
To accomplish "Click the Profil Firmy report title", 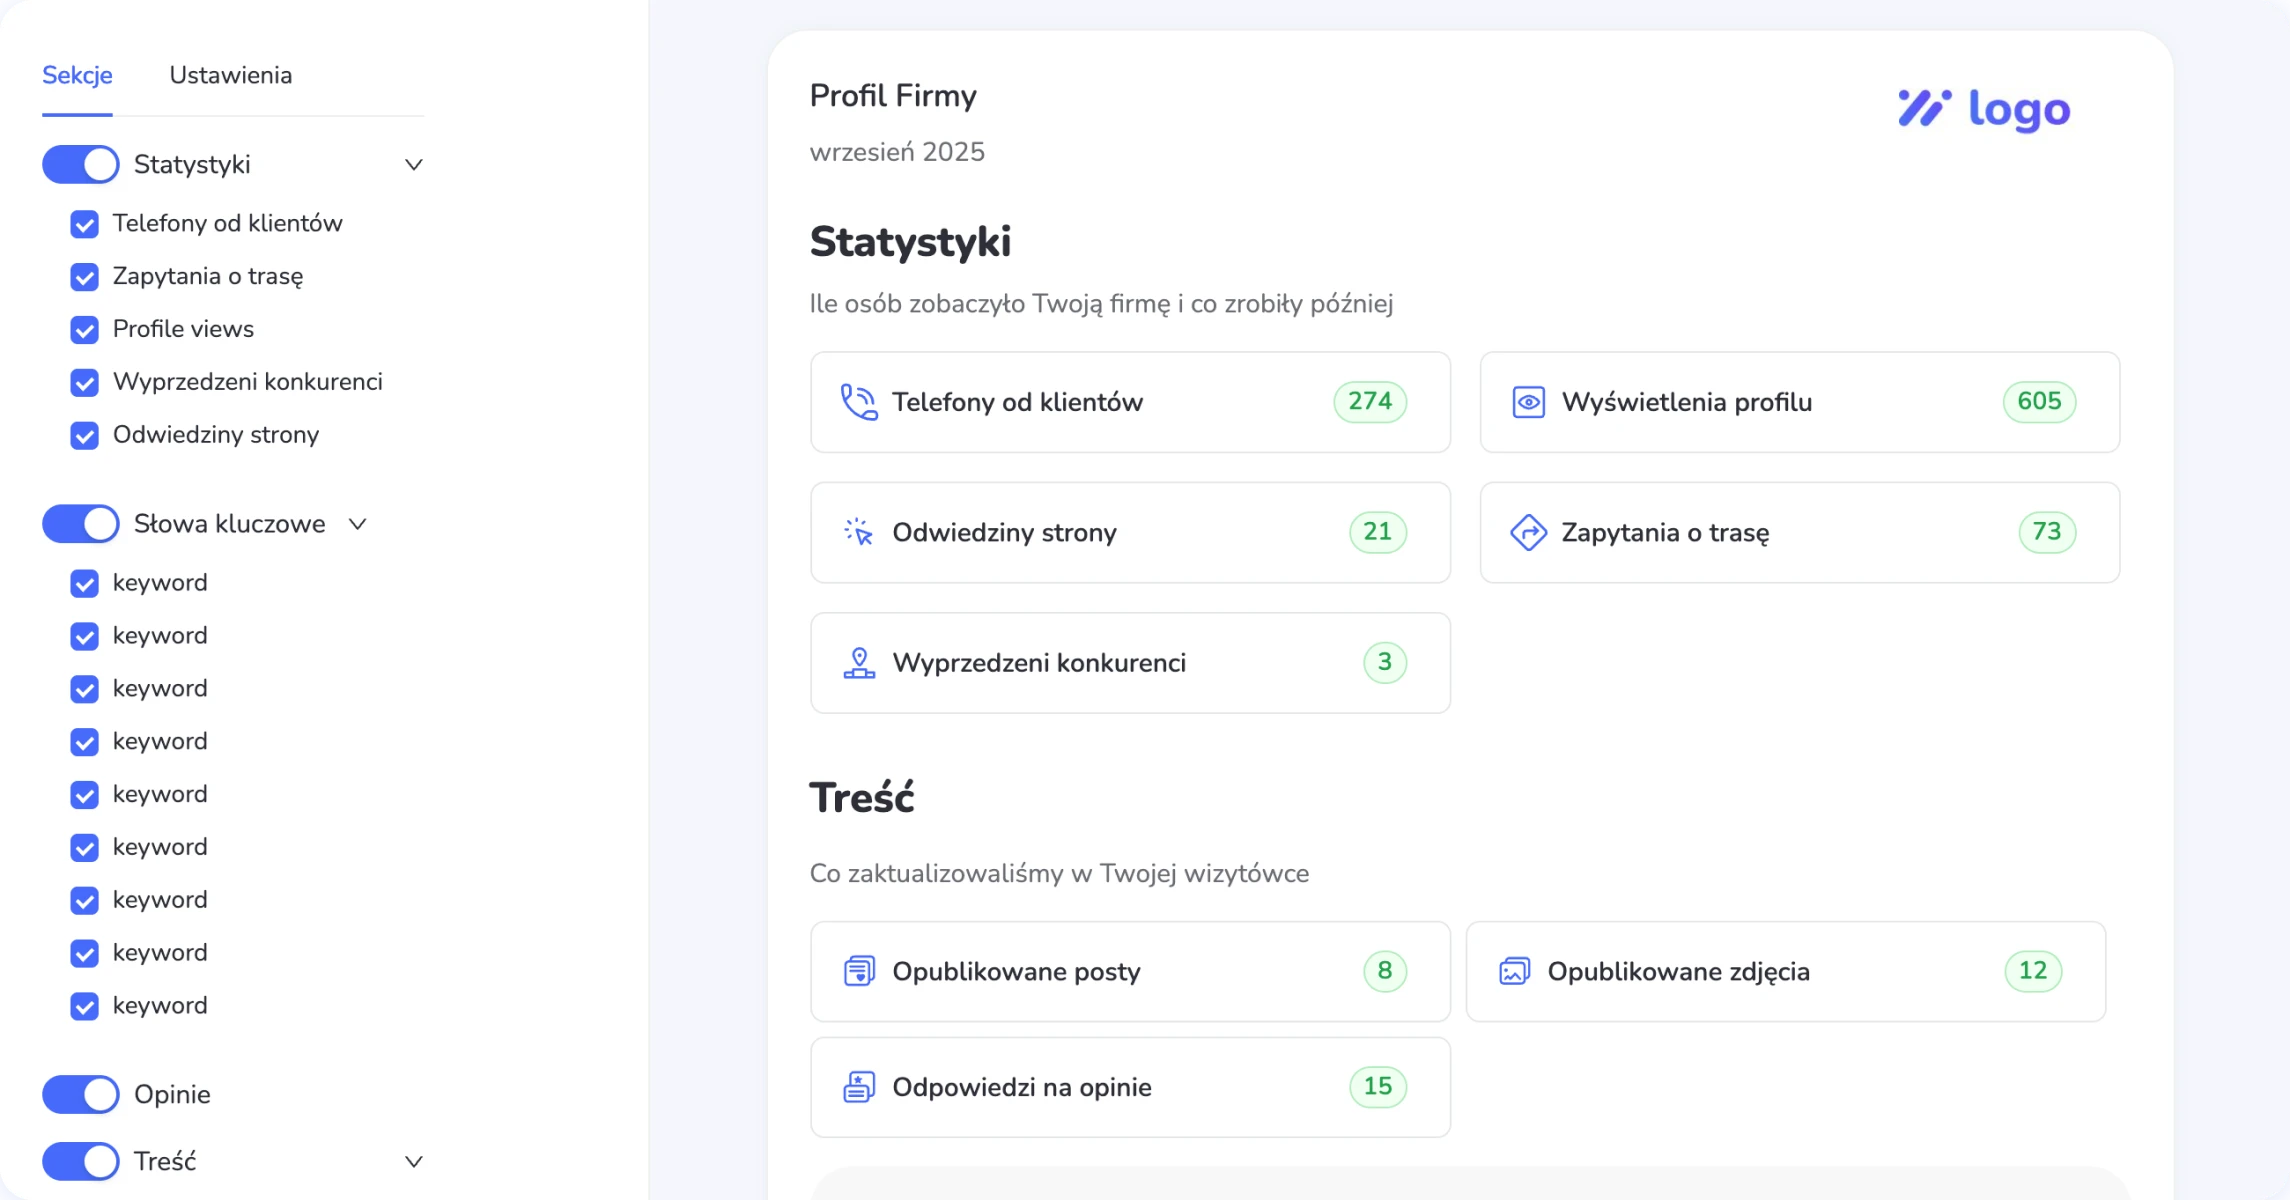I will pyautogui.click(x=892, y=96).
